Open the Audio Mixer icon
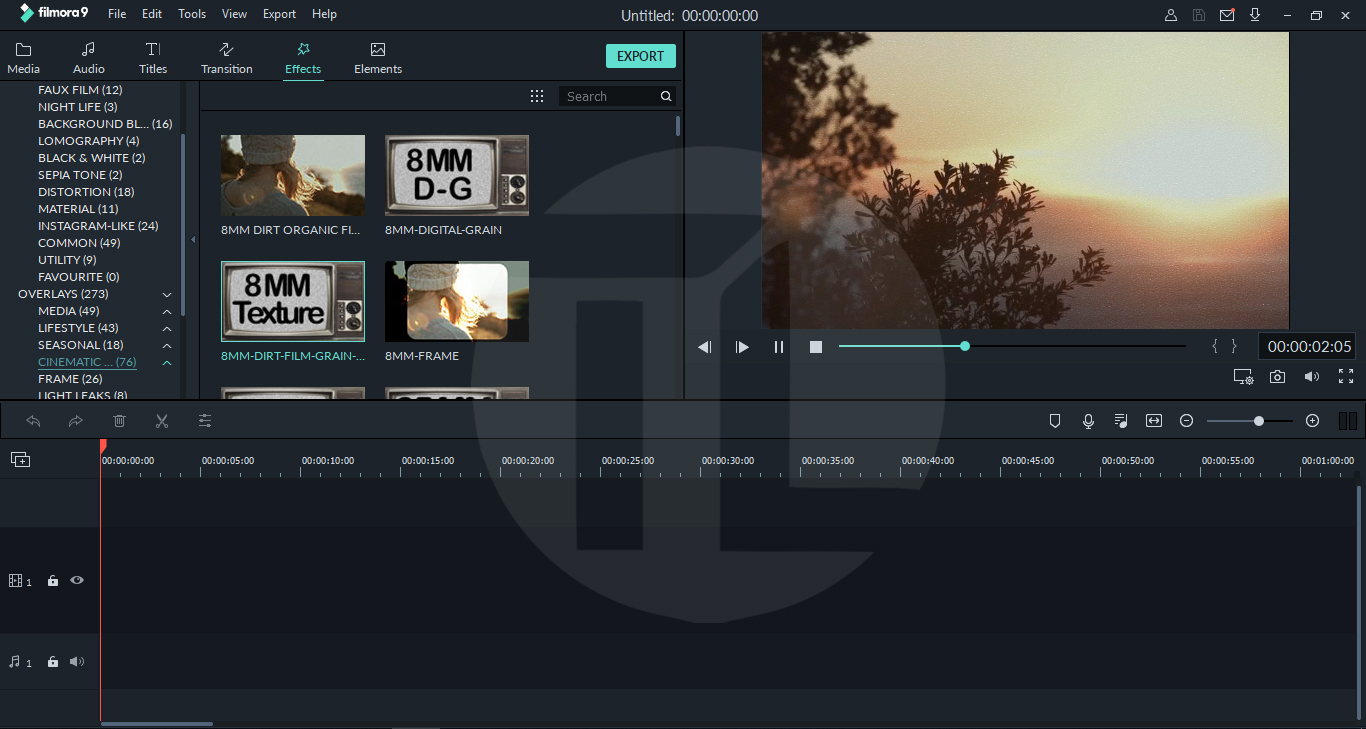Screen dimensions: 1366x729 point(1121,420)
